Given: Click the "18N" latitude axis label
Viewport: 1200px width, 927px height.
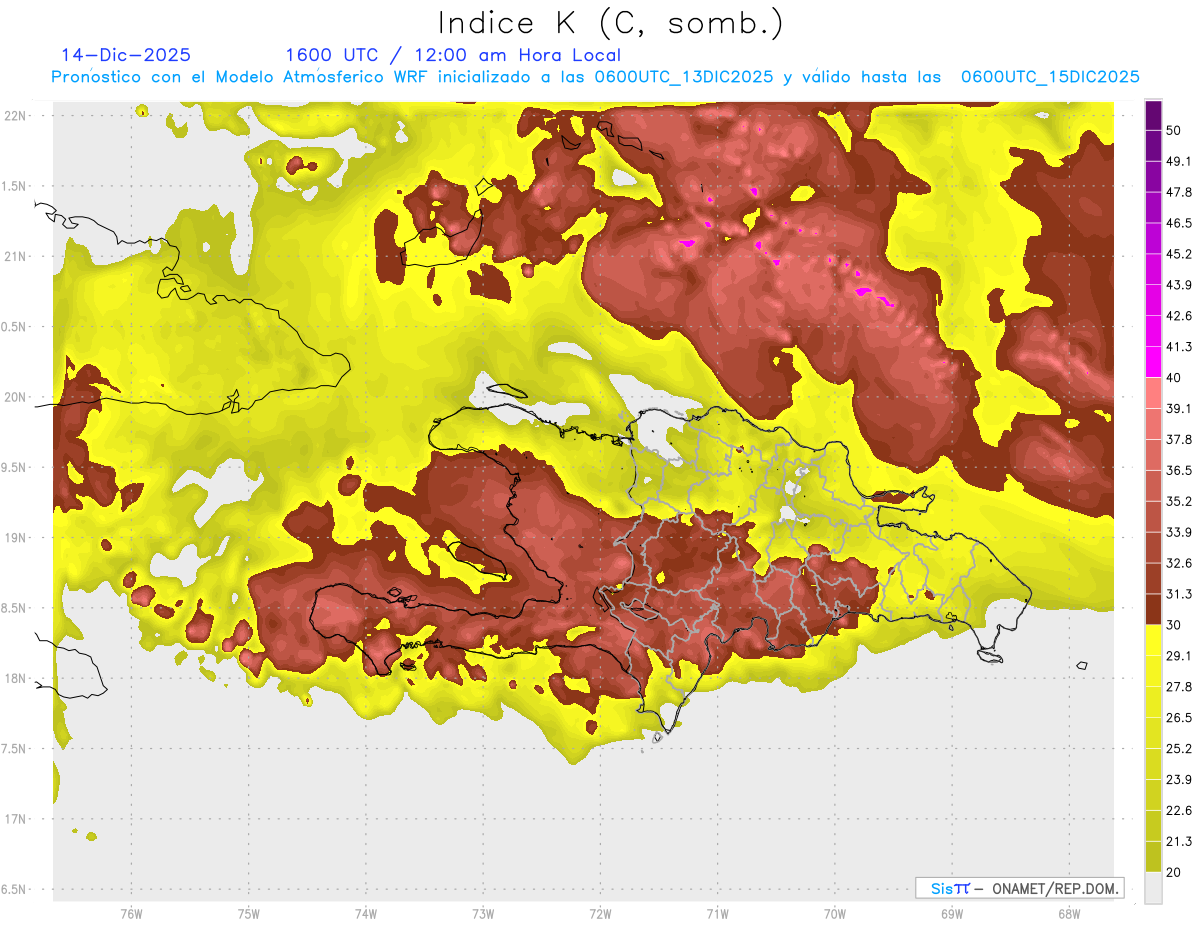Looking at the screenshot, I should [14, 678].
